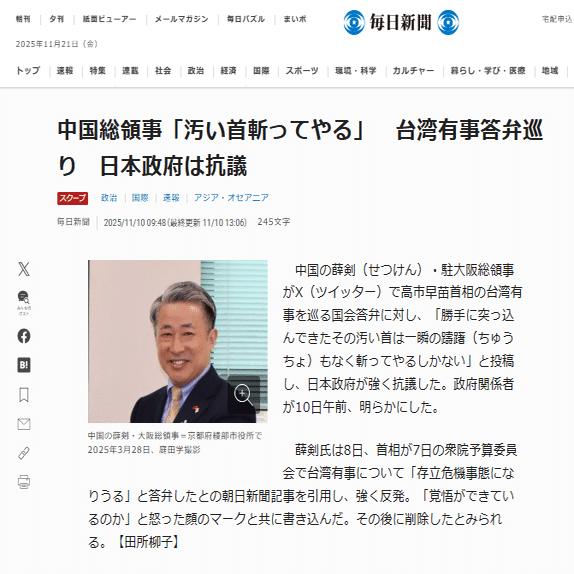Click the 毎日新聞 logo

click(401, 22)
